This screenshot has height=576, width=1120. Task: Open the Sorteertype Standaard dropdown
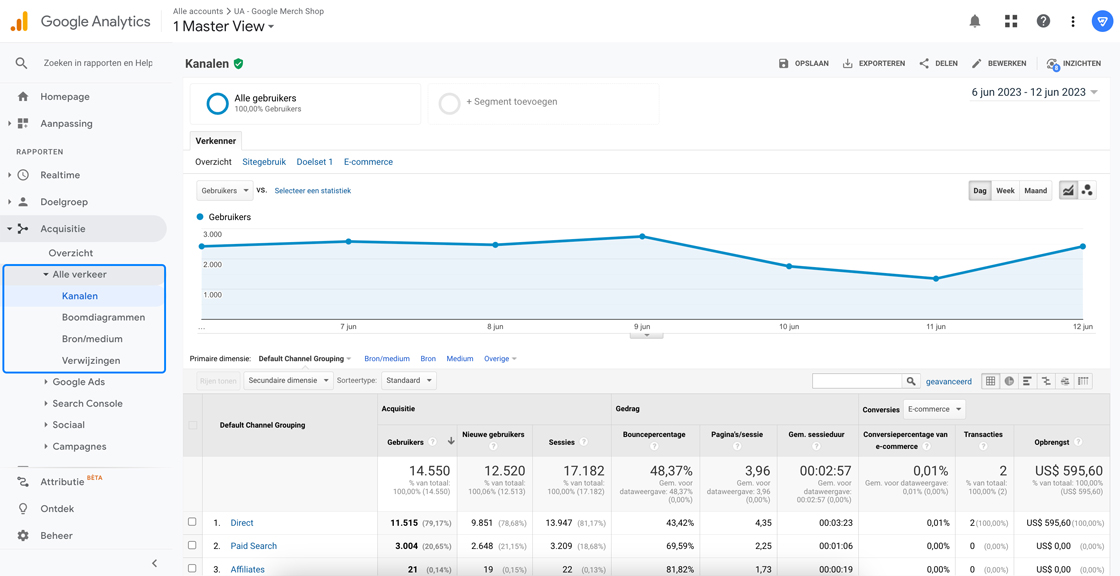[409, 381]
